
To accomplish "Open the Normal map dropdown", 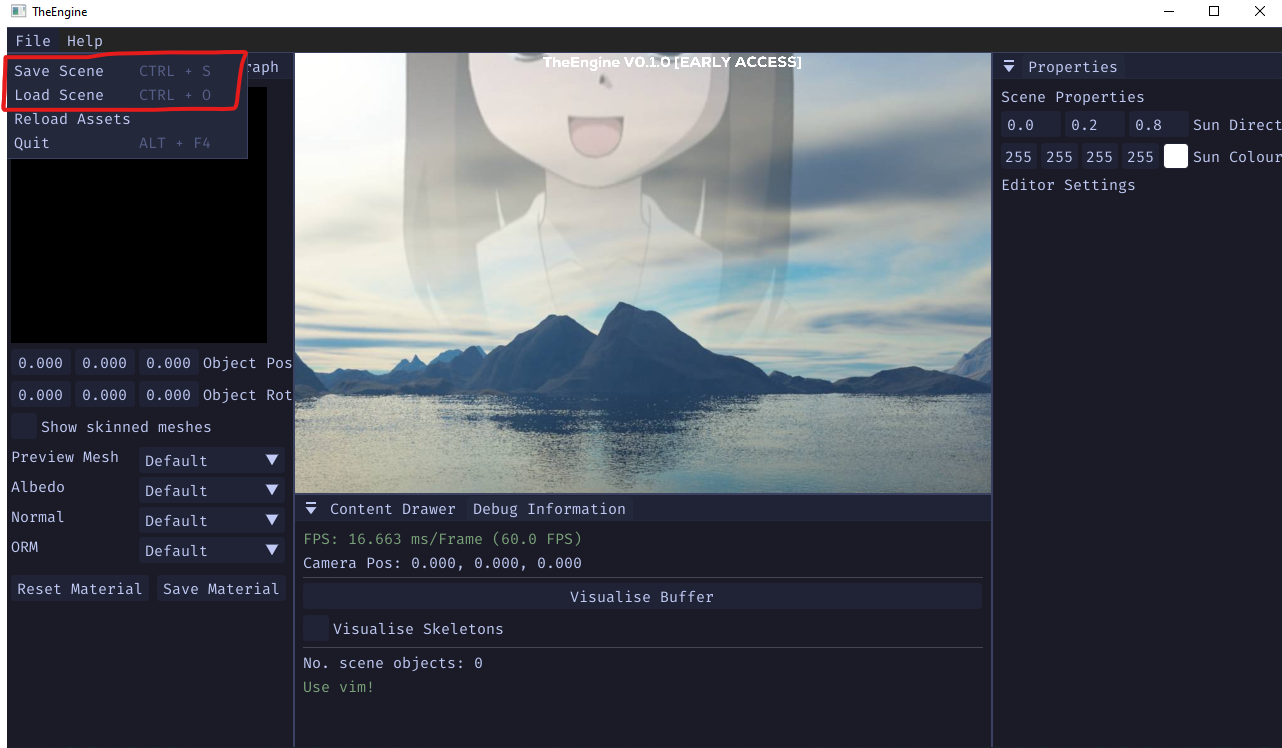I will pos(212,520).
